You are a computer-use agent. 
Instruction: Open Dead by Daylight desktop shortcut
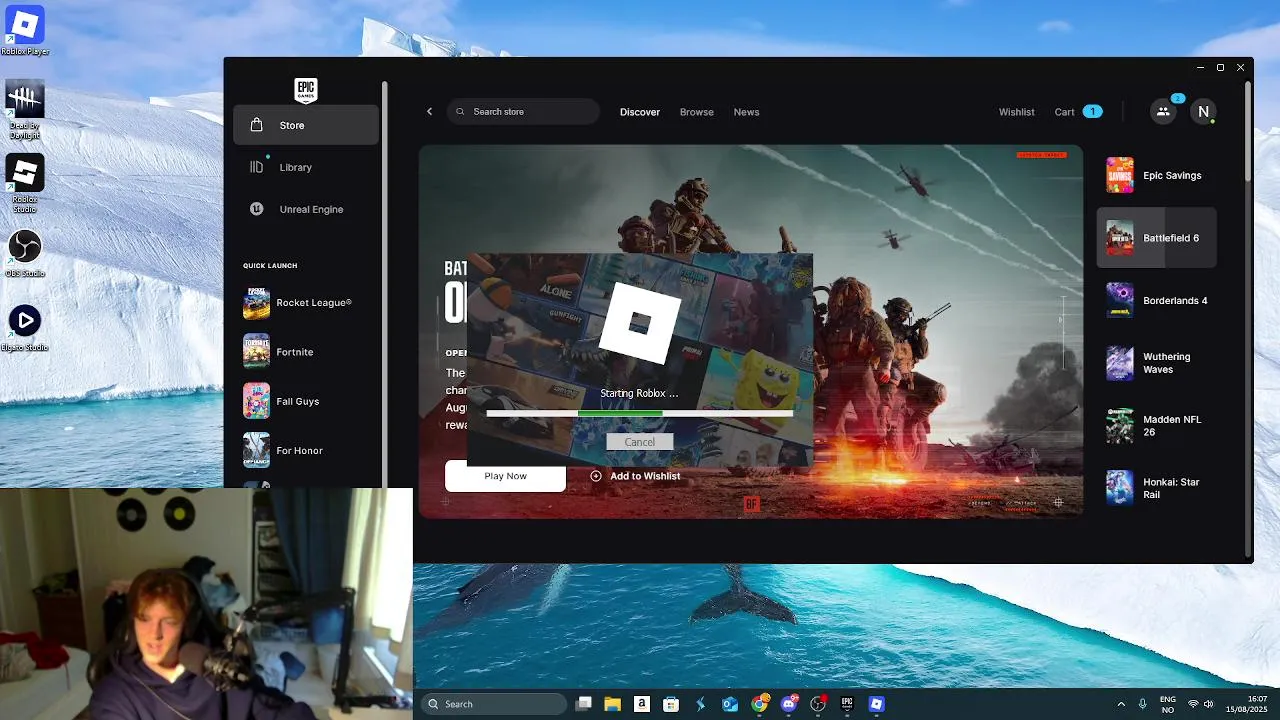(x=25, y=110)
